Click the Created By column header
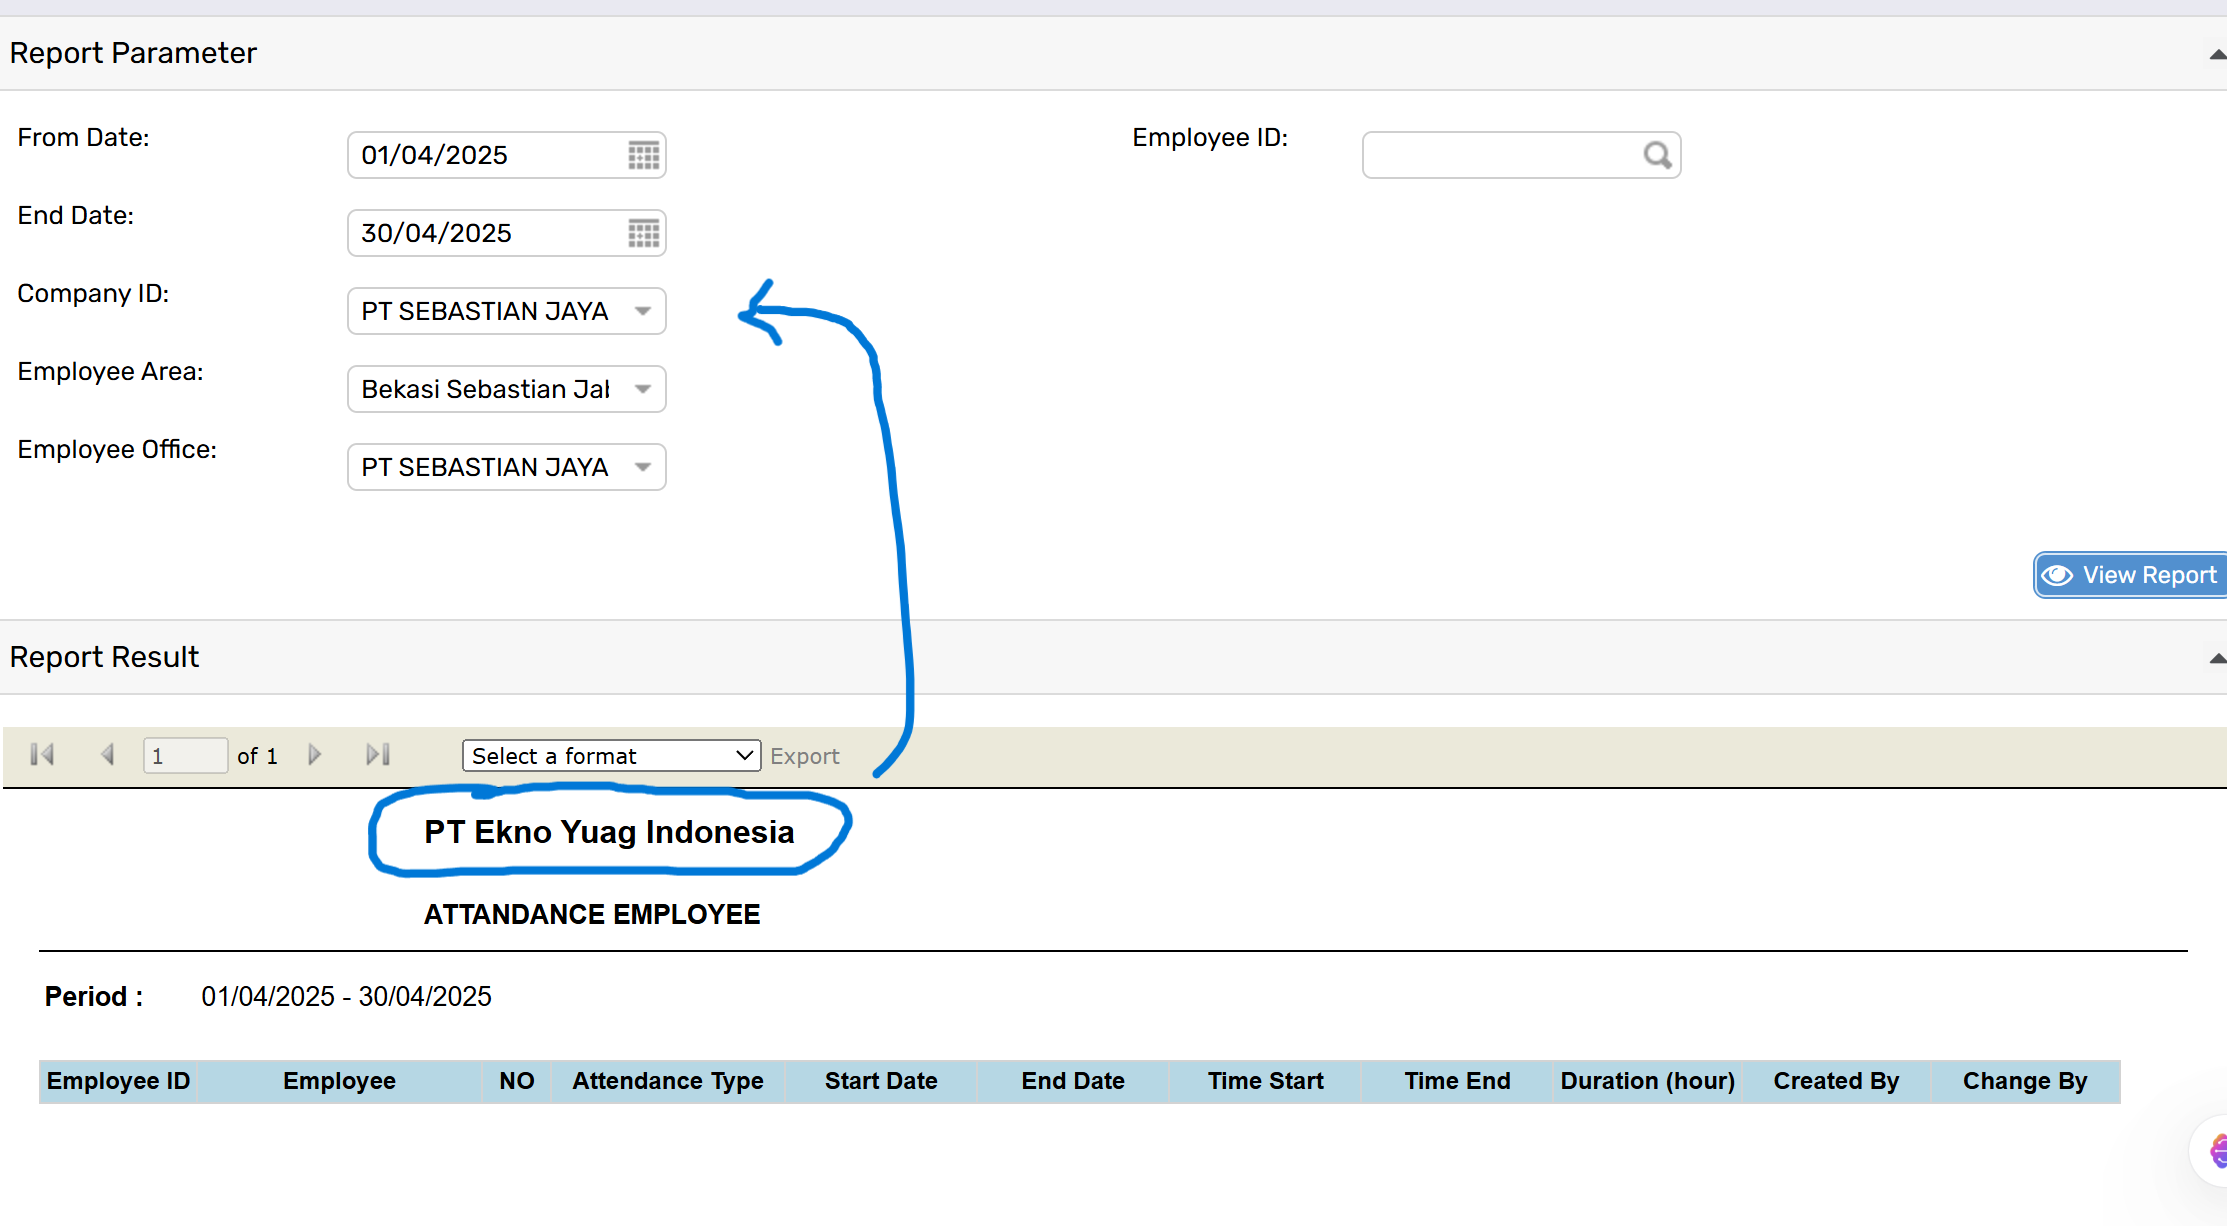 pyautogui.click(x=1836, y=1081)
